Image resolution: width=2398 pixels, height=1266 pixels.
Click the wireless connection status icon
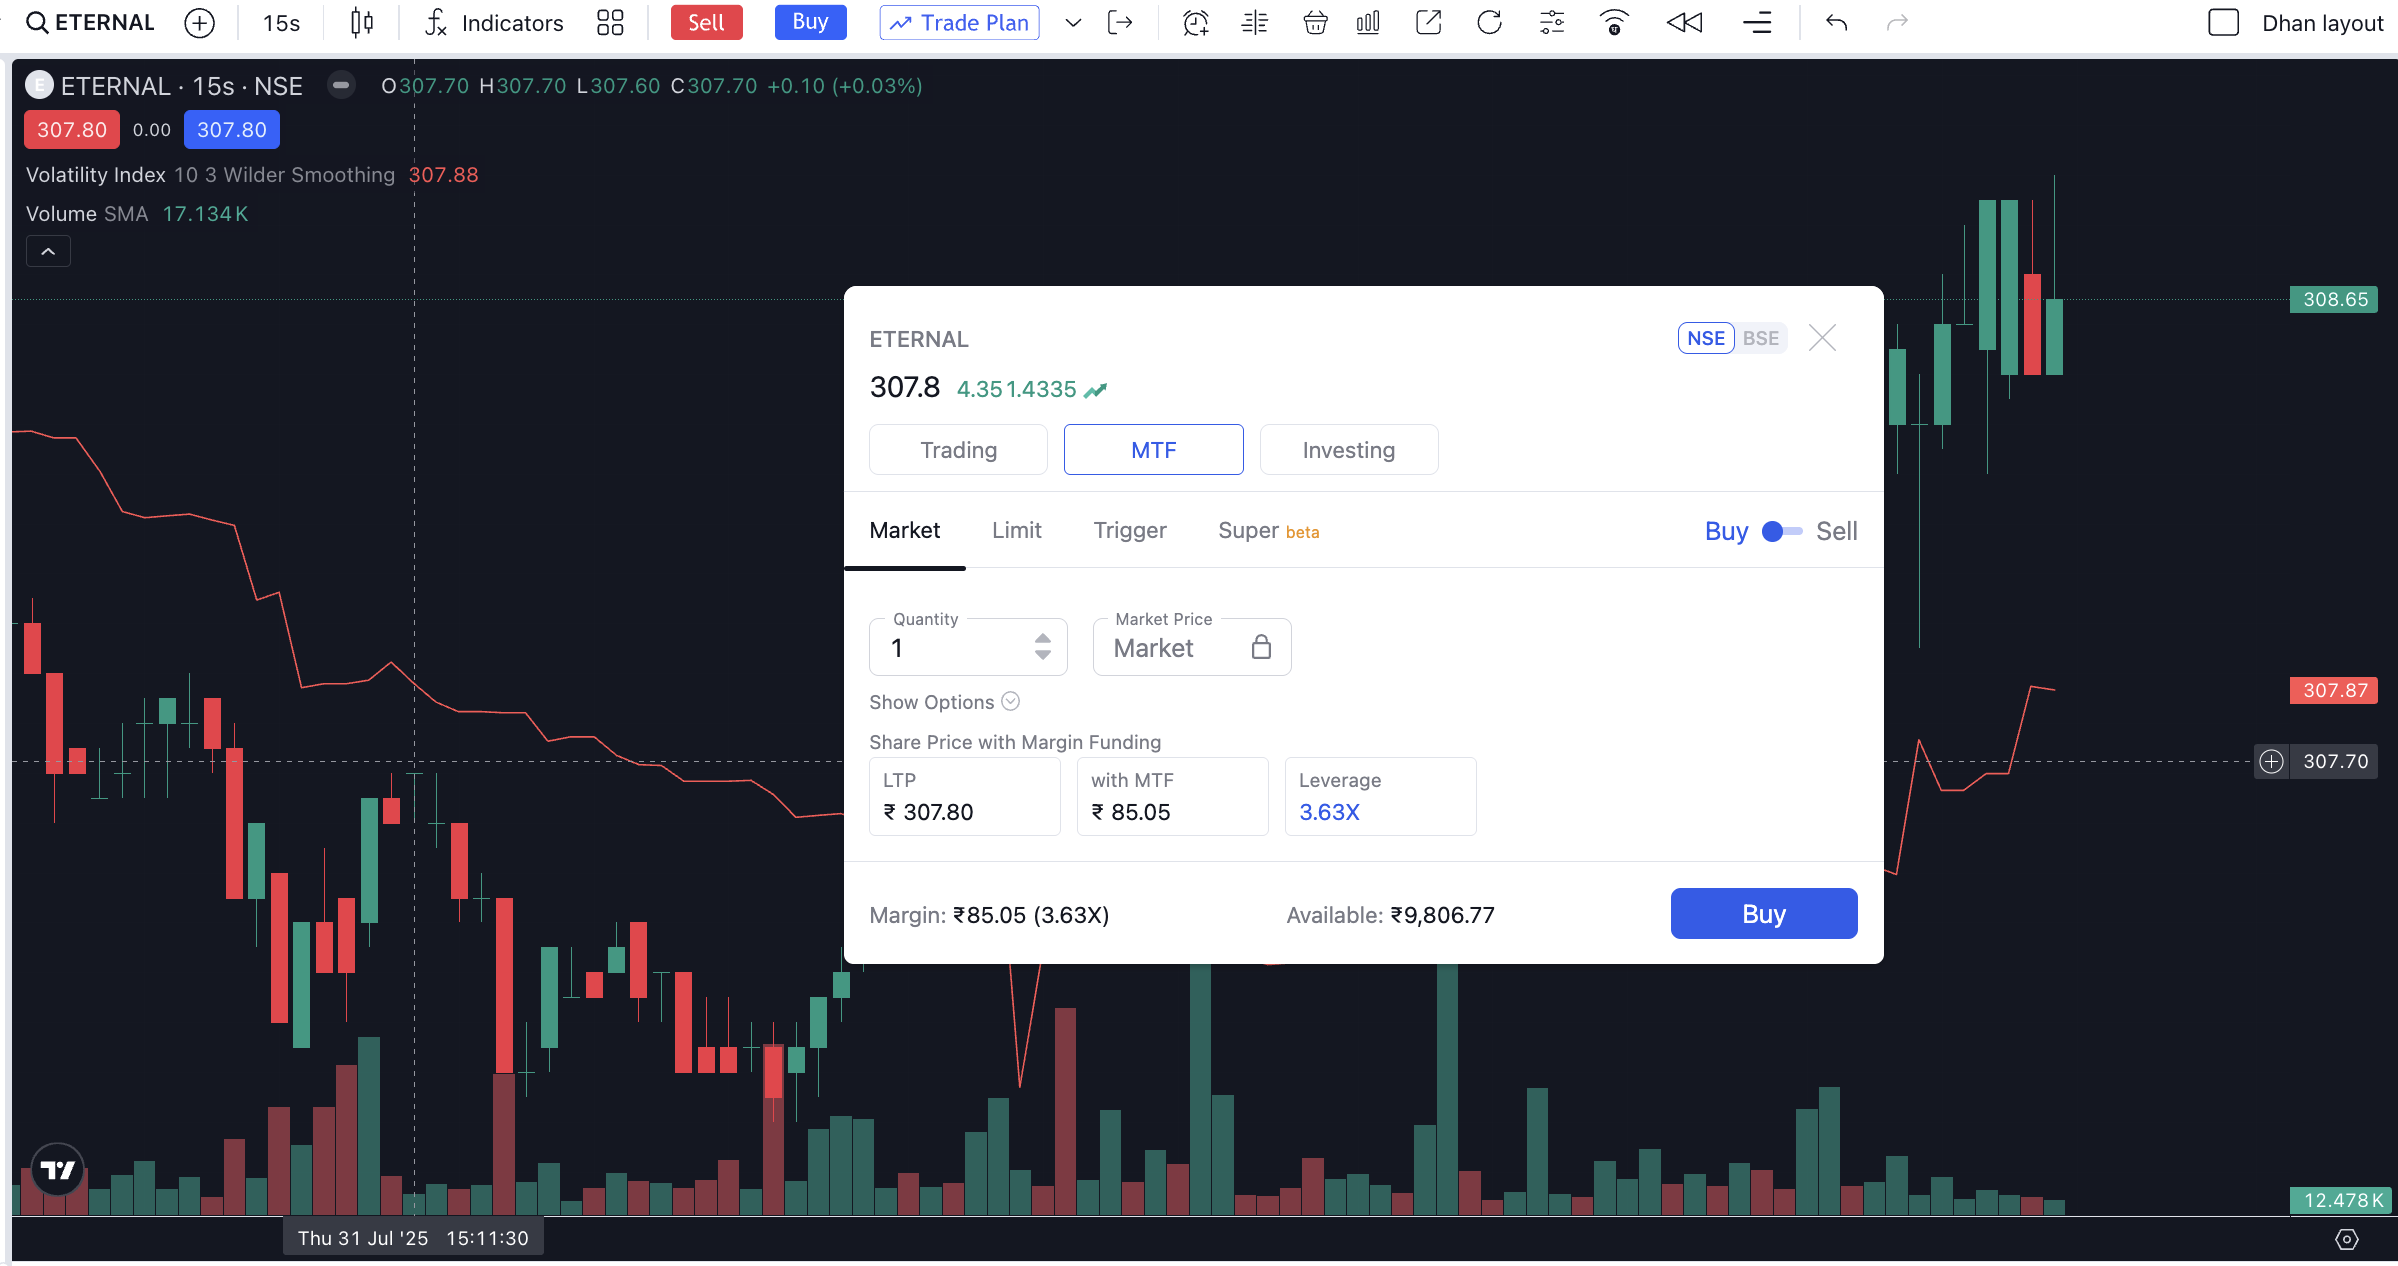[x=1614, y=23]
